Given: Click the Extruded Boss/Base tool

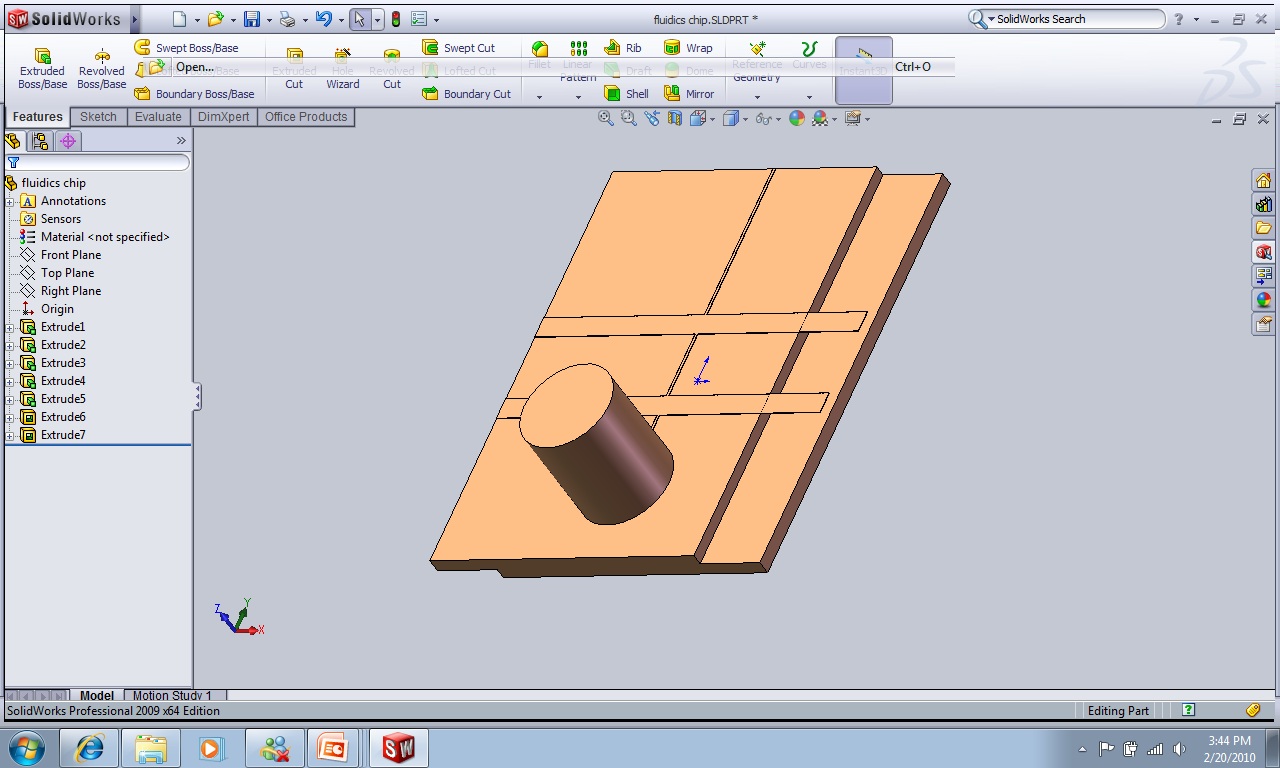Looking at the screenshot, I should click(x=42, y=68).
